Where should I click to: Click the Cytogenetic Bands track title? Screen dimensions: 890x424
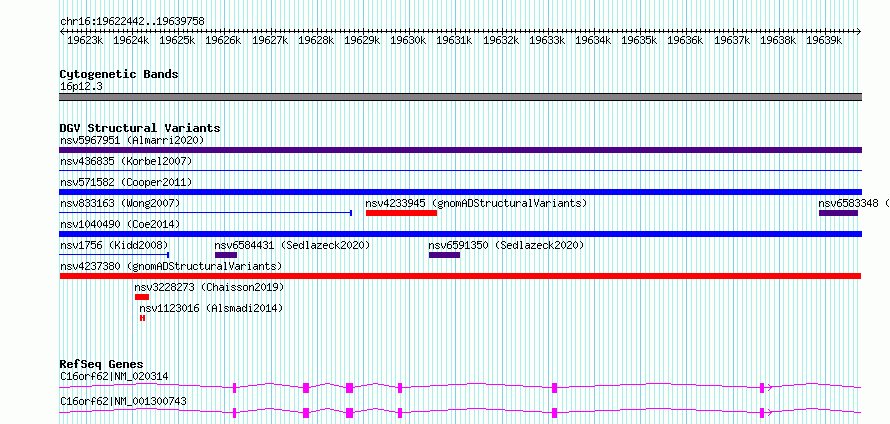(x=119, y=74)
